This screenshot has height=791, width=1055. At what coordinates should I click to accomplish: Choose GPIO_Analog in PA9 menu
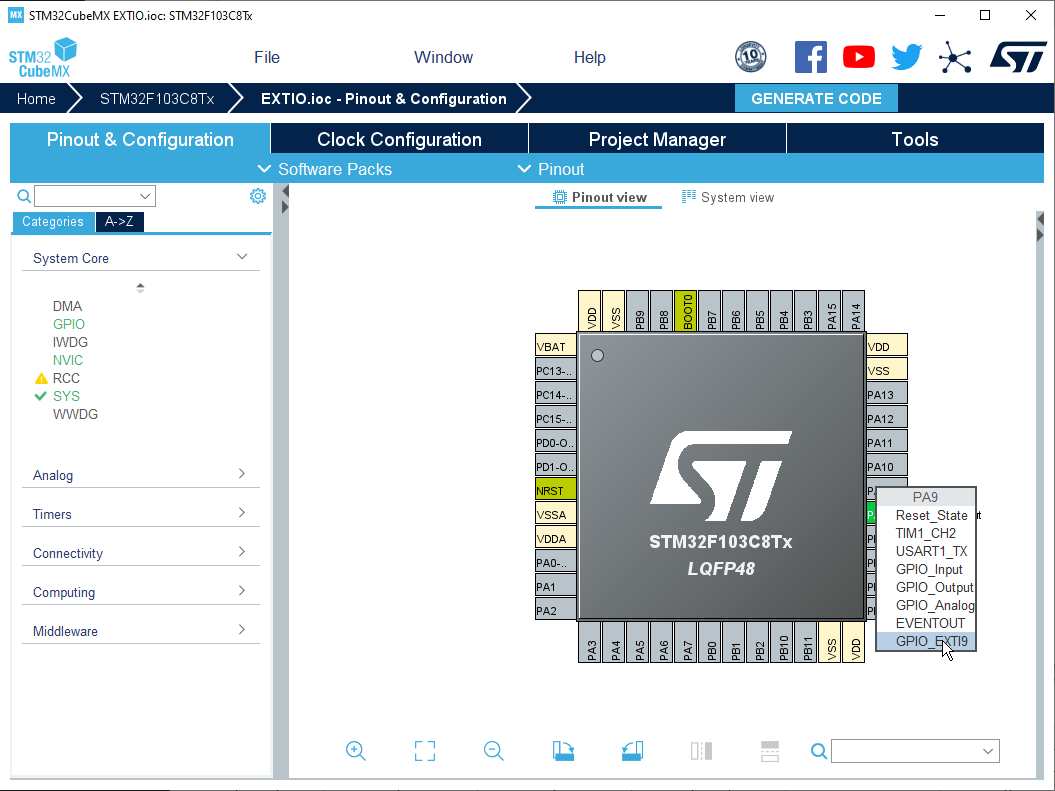point(926,605)
